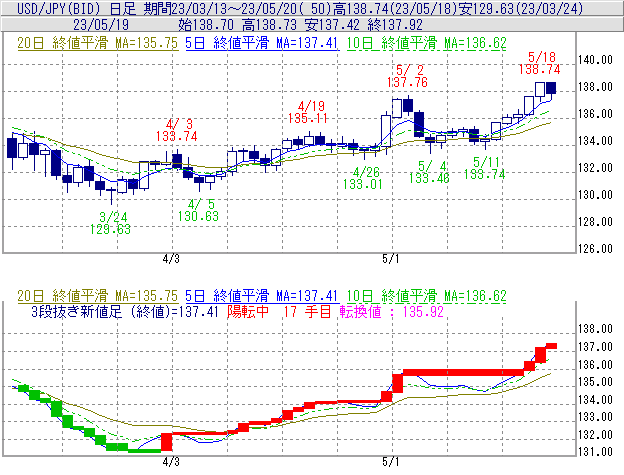
Task: Click the 転換値 : 135.92 text
Action: coord(392,311)
